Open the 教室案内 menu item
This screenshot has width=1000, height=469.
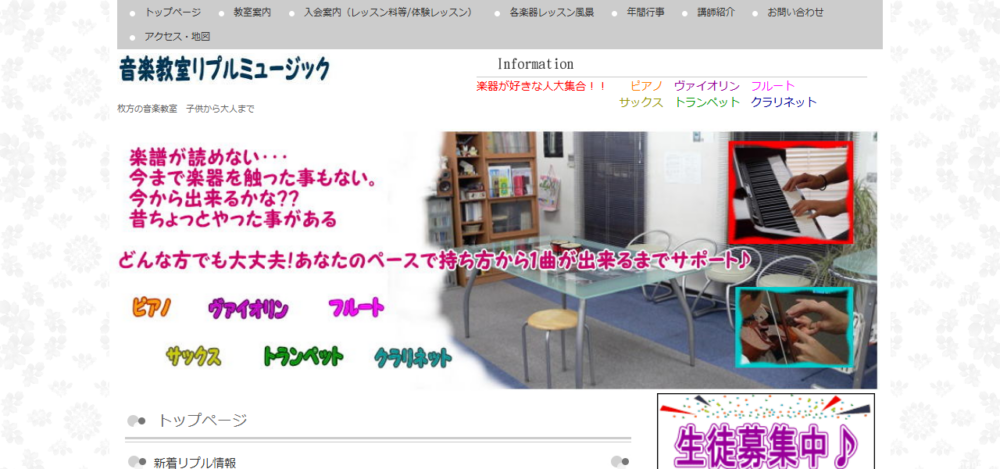(252, 12)
